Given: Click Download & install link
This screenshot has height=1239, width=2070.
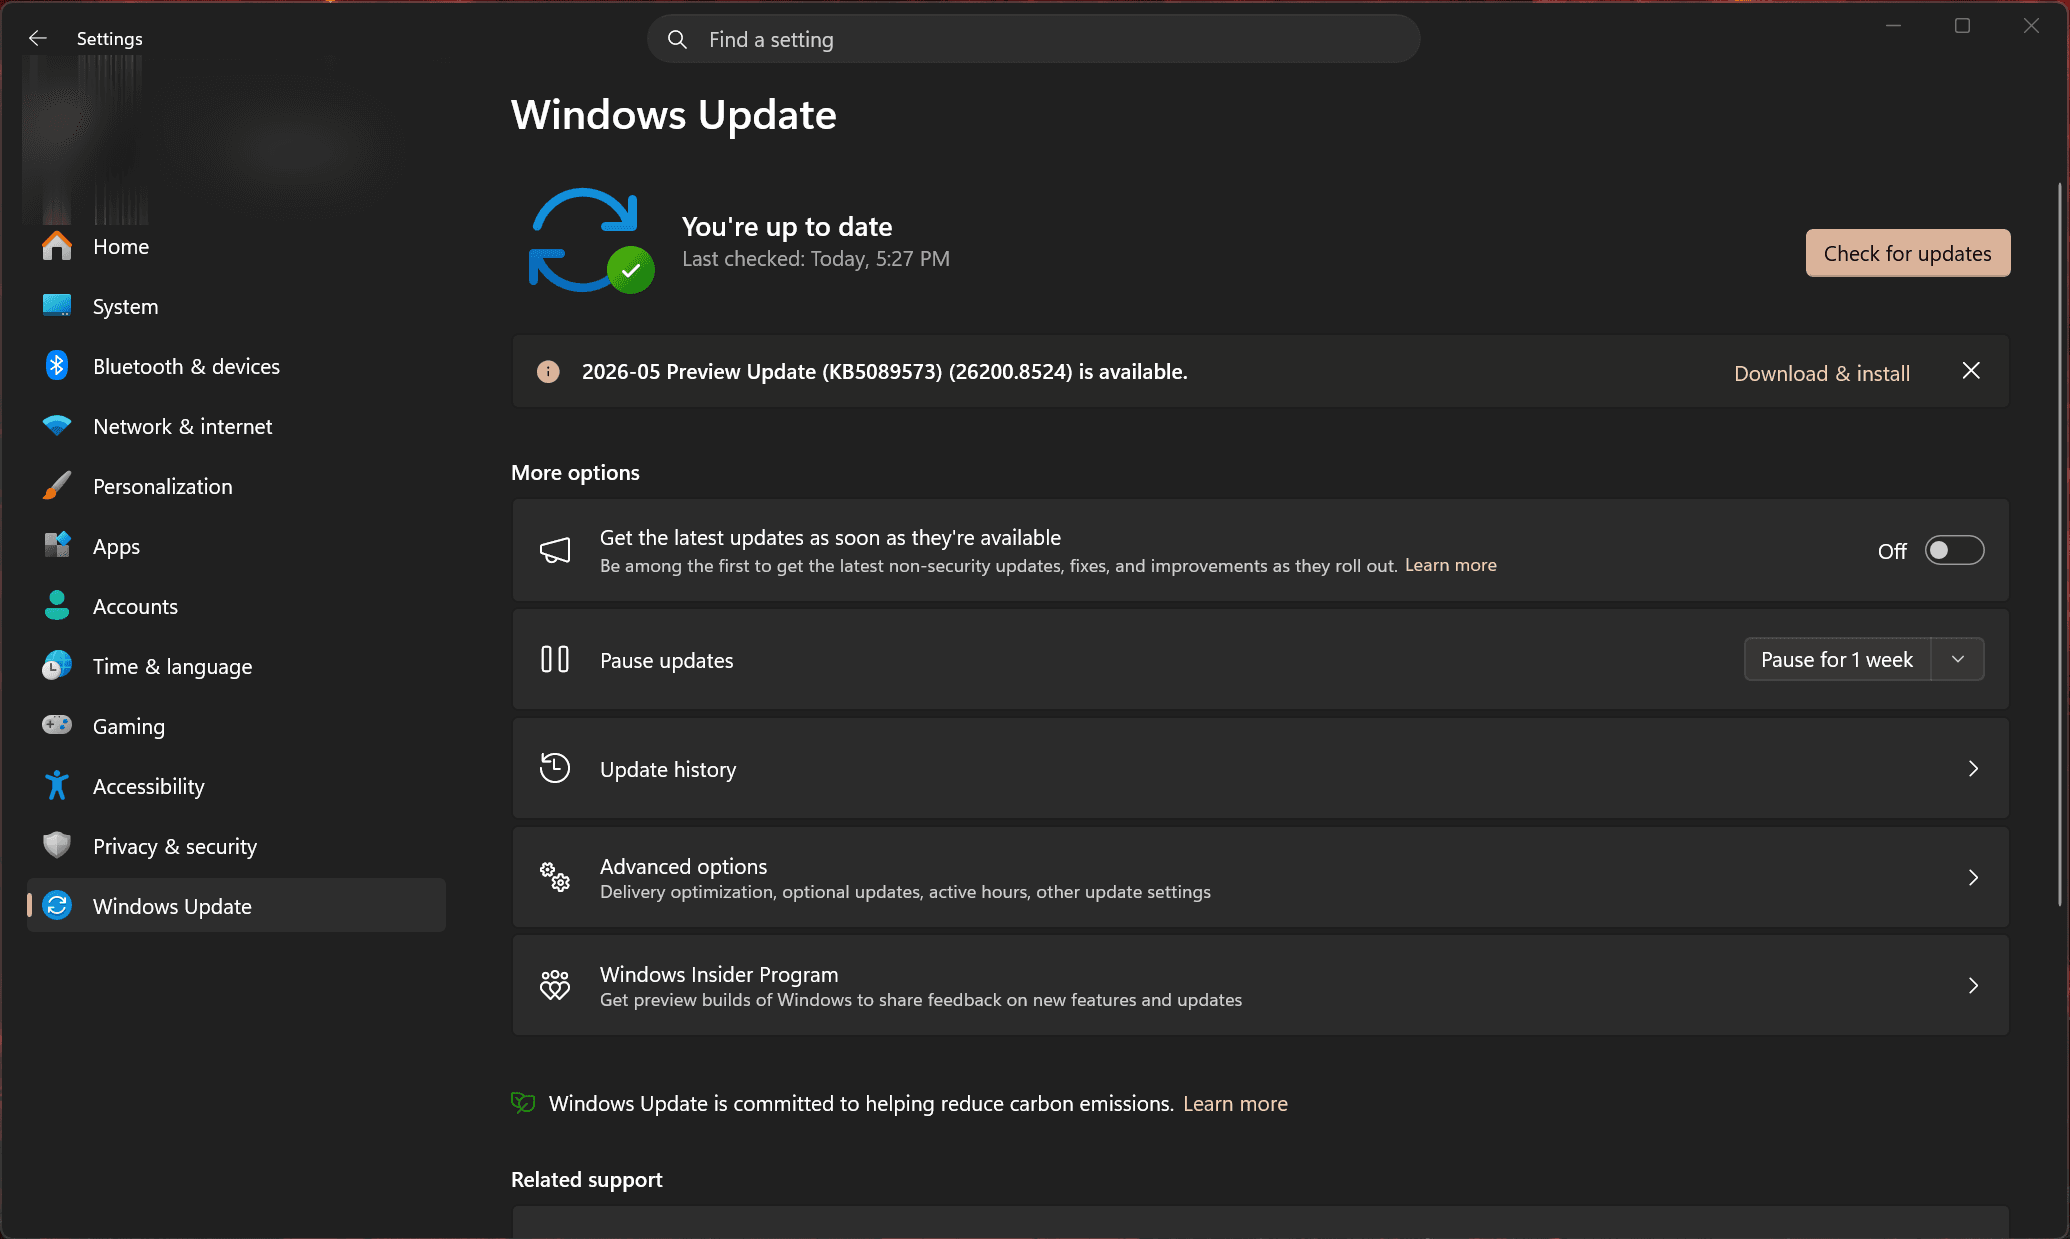Looking at the screenshot, I should [x=1821, y=373].
